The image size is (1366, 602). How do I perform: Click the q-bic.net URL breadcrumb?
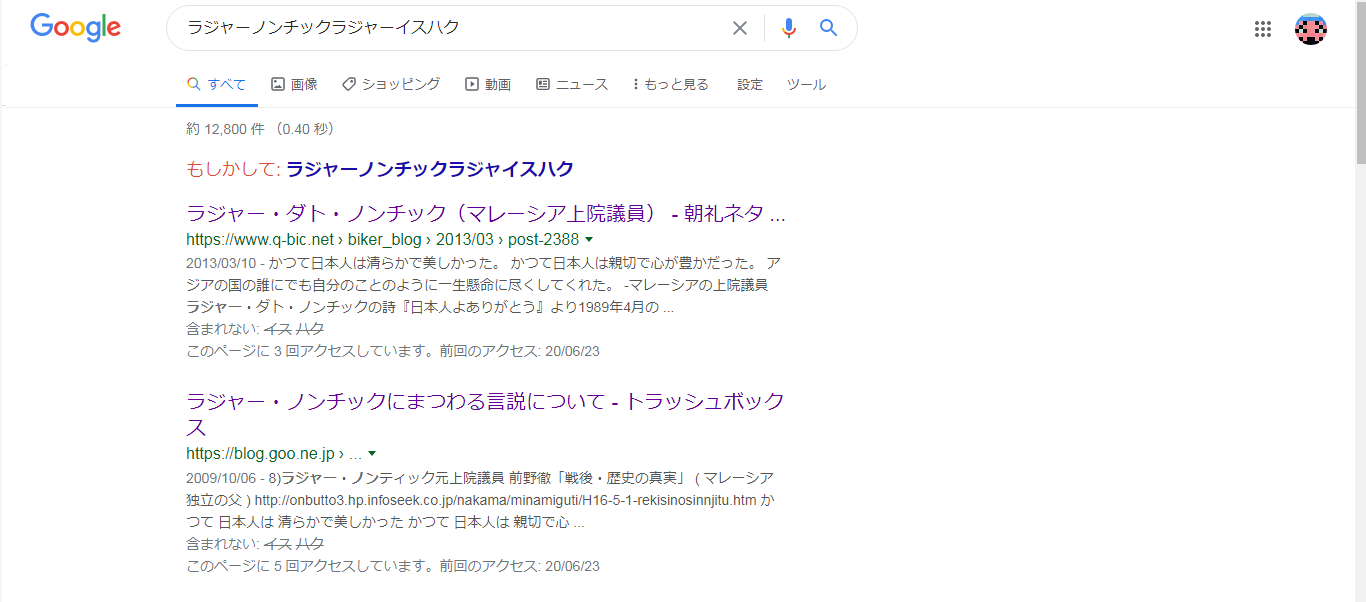click(x=382, y=240)
